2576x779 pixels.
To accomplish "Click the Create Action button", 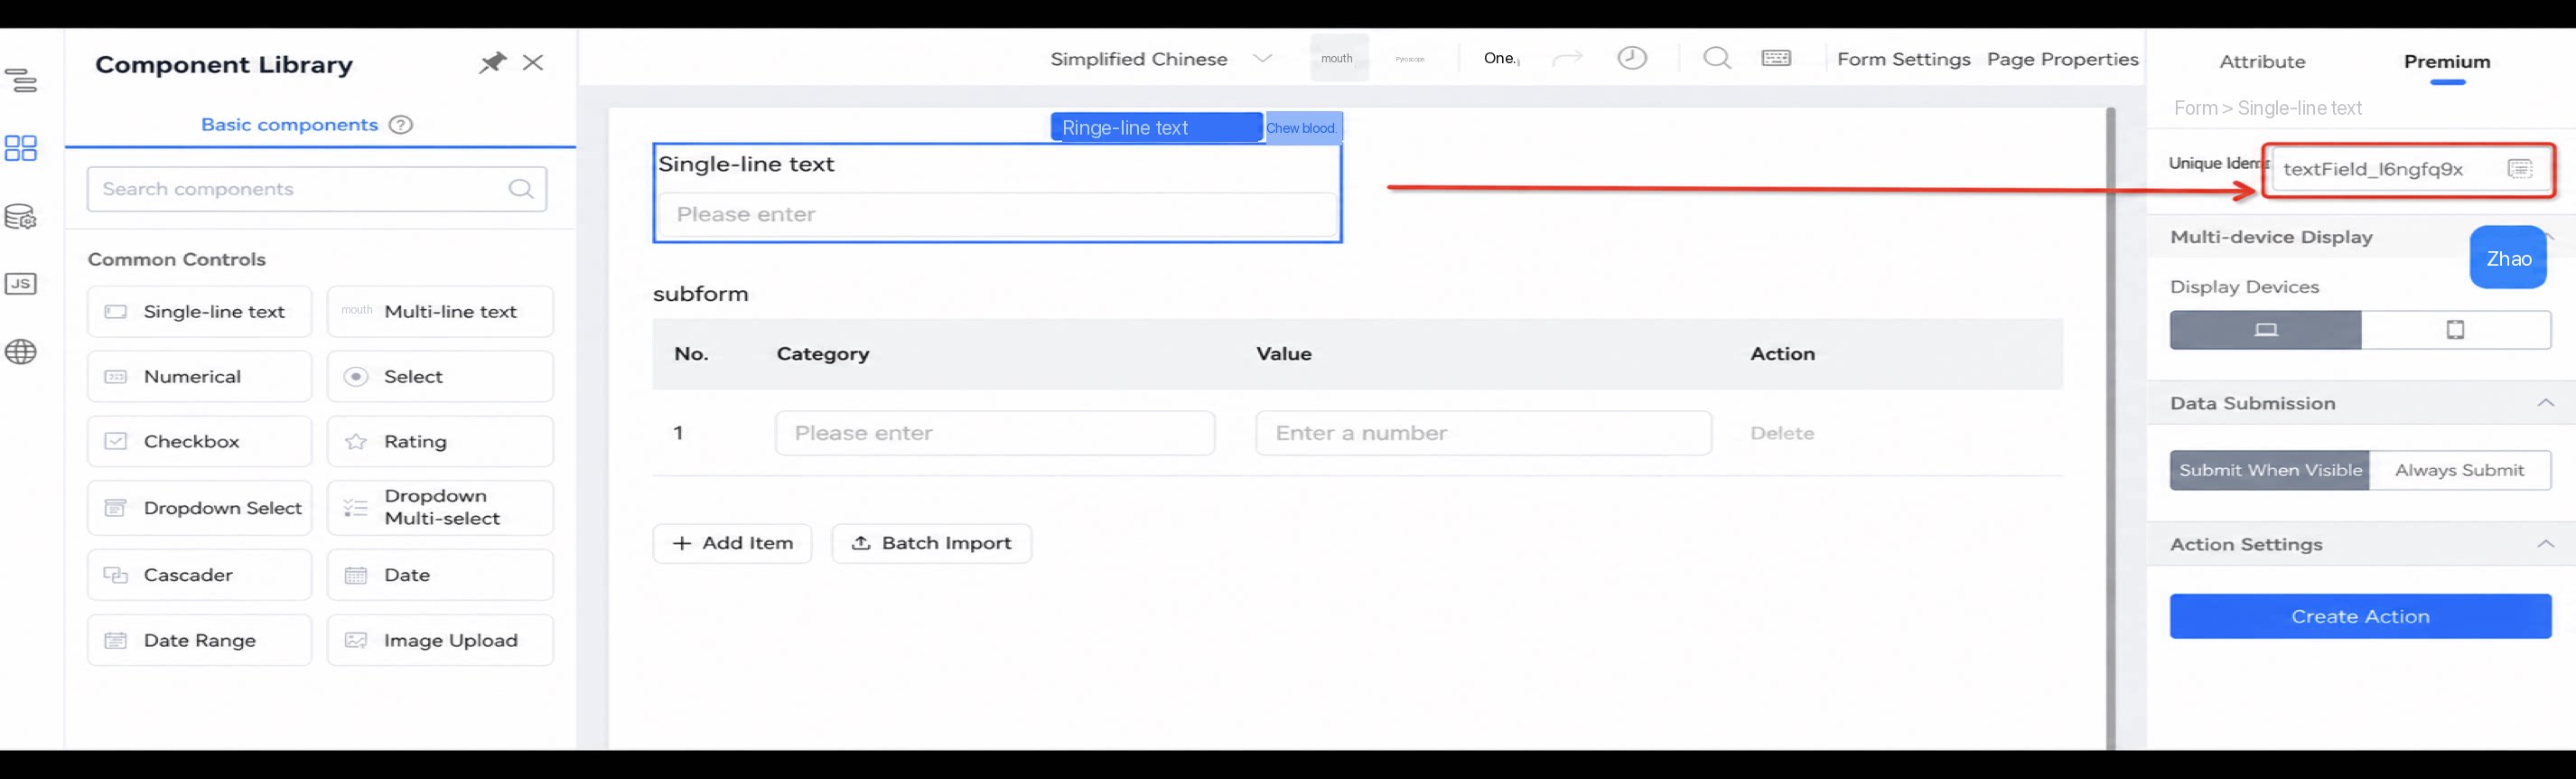I will (2360, 616).
